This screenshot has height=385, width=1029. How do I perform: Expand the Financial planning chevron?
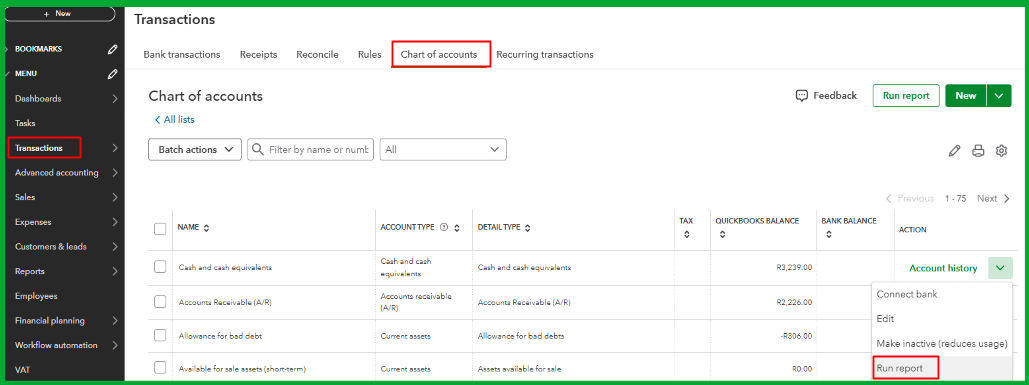(x=115, y=321)
